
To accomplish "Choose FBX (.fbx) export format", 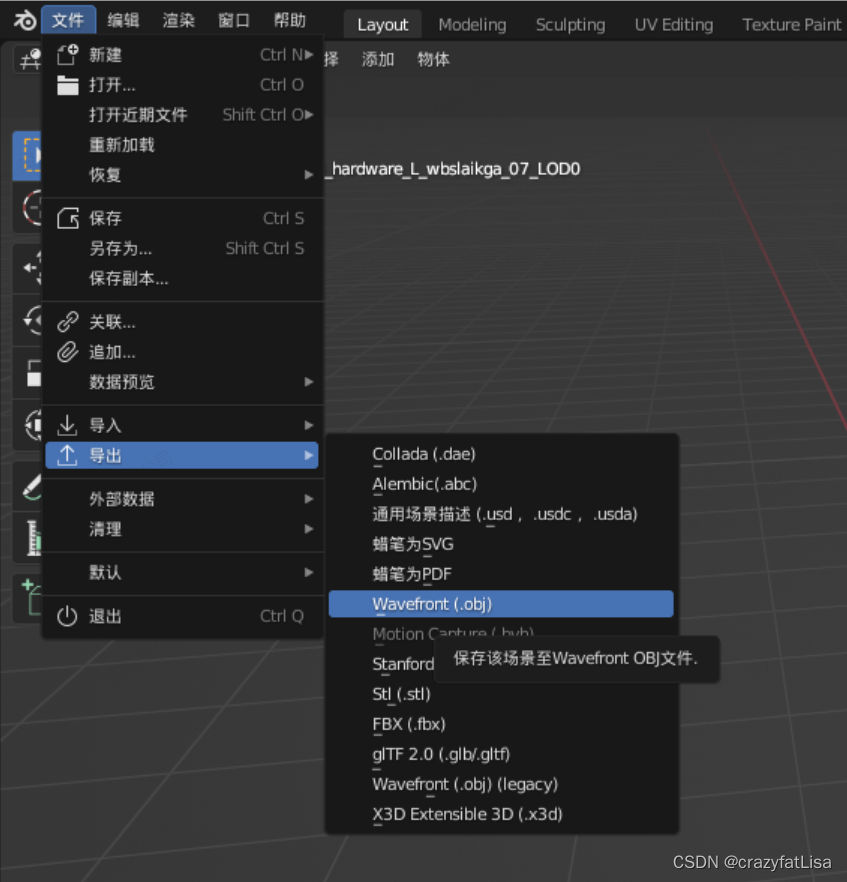I will tap(408, 724).
